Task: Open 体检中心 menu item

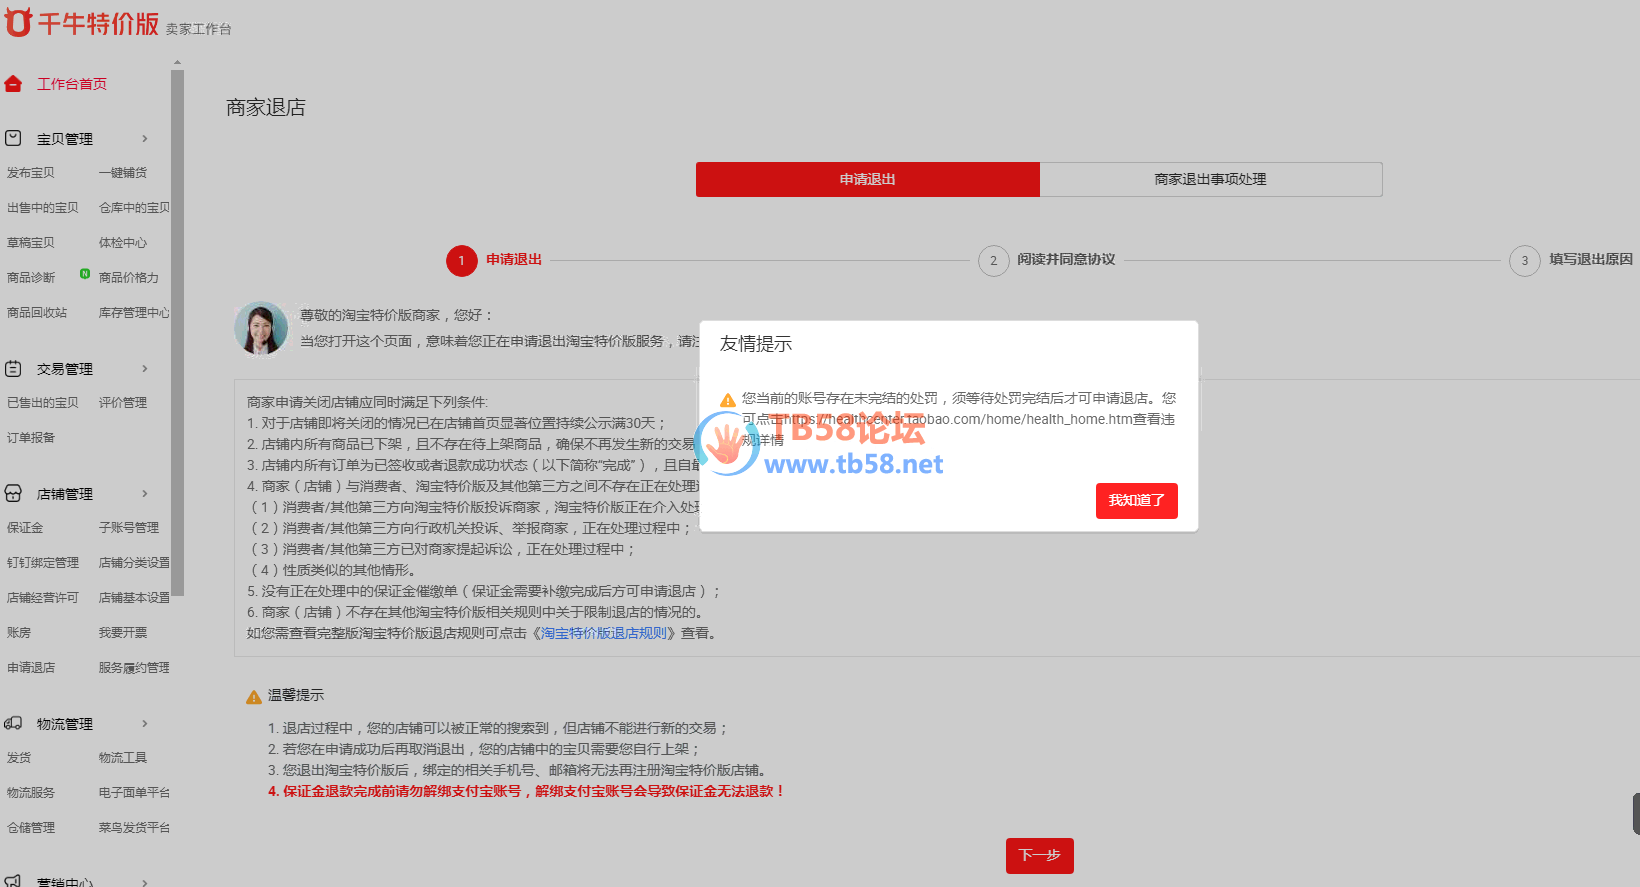Action: click(x=123, y=243)
